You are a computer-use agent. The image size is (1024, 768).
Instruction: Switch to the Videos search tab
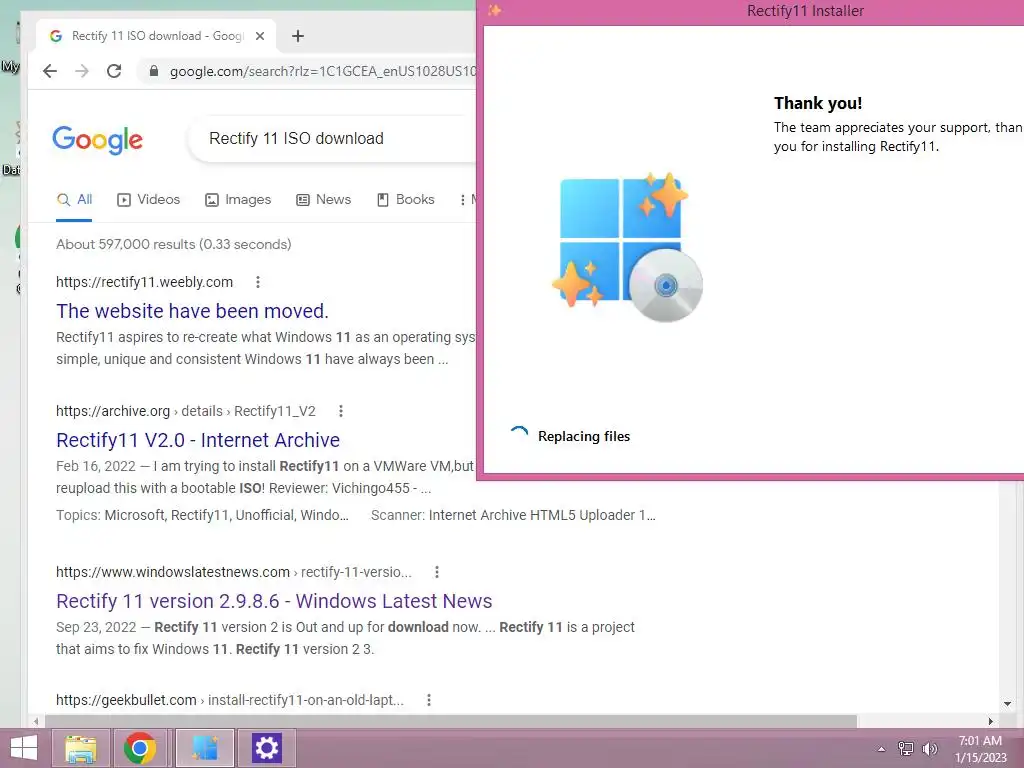[148, 199]
